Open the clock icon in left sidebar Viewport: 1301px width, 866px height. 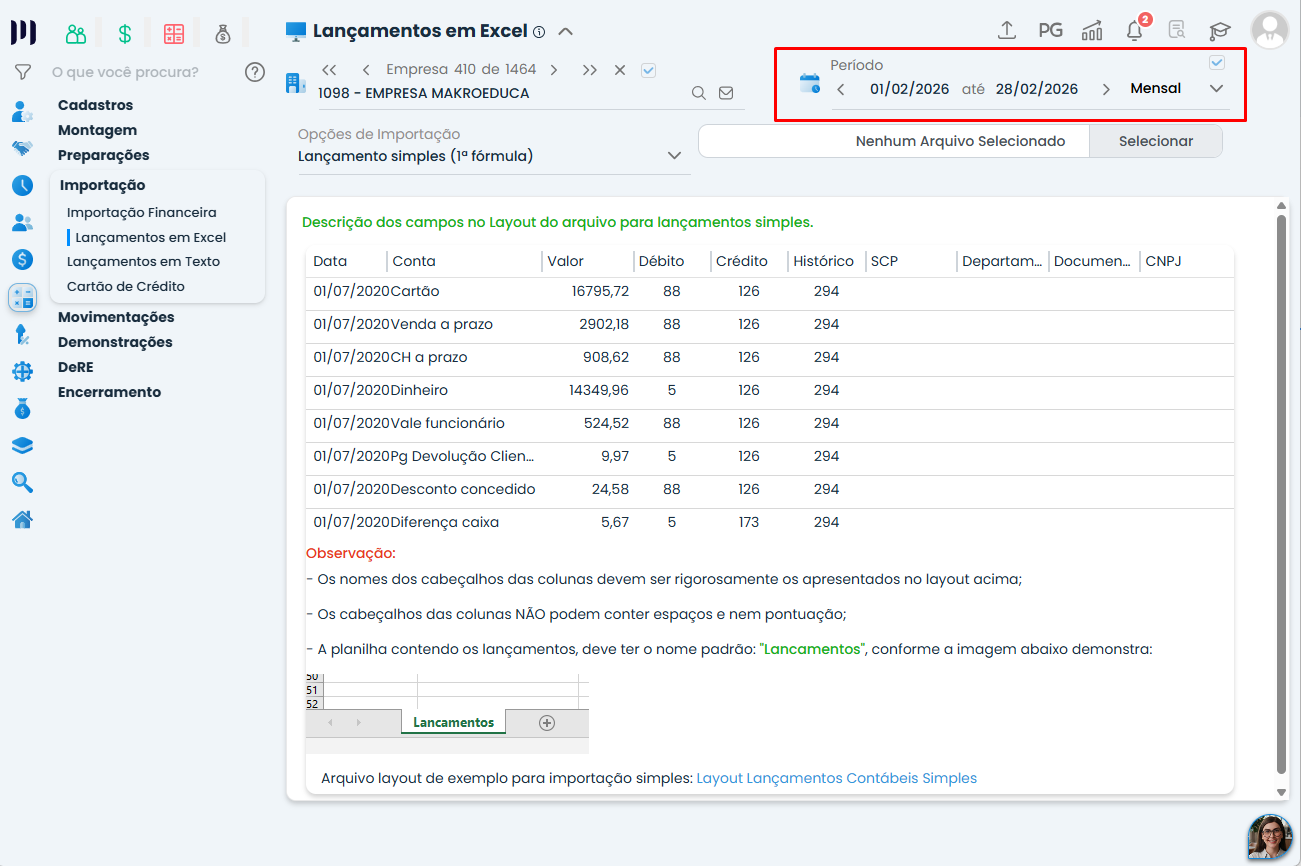tap(22, 185)
